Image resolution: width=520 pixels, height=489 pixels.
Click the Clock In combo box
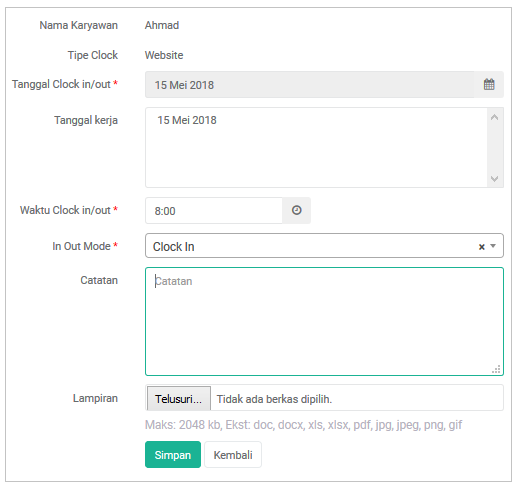(x=324, y=246)
